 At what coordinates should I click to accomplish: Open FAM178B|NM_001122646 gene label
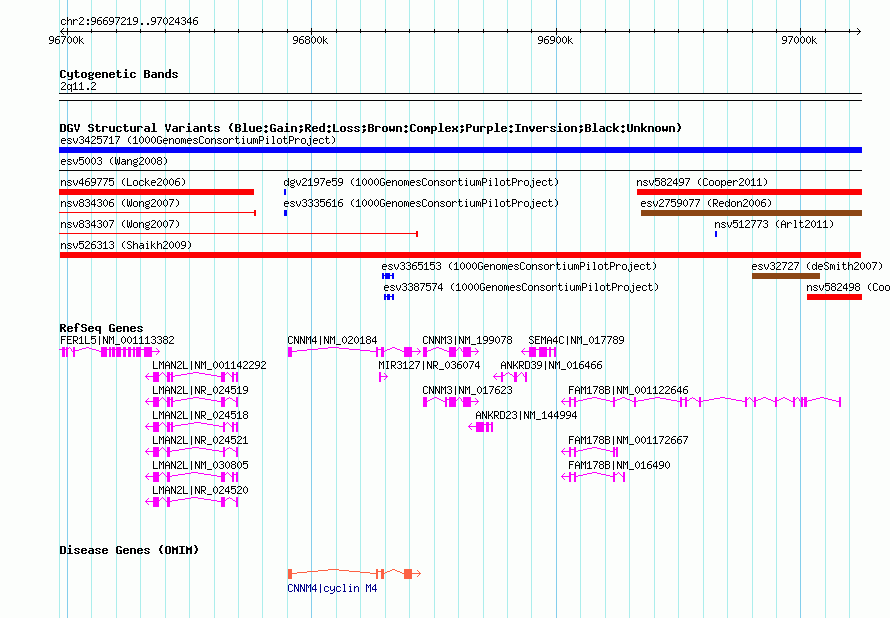628,390
